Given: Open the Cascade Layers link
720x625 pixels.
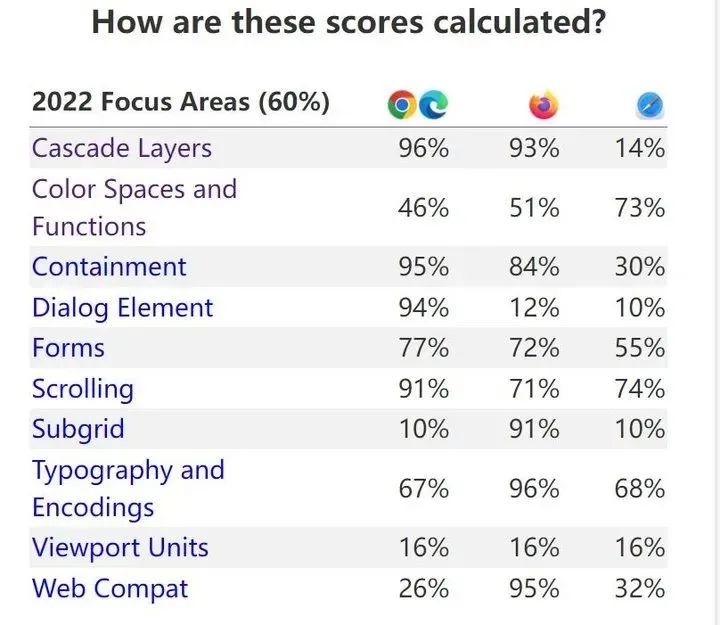Looking at the screenshot, I should coord(122,148).
